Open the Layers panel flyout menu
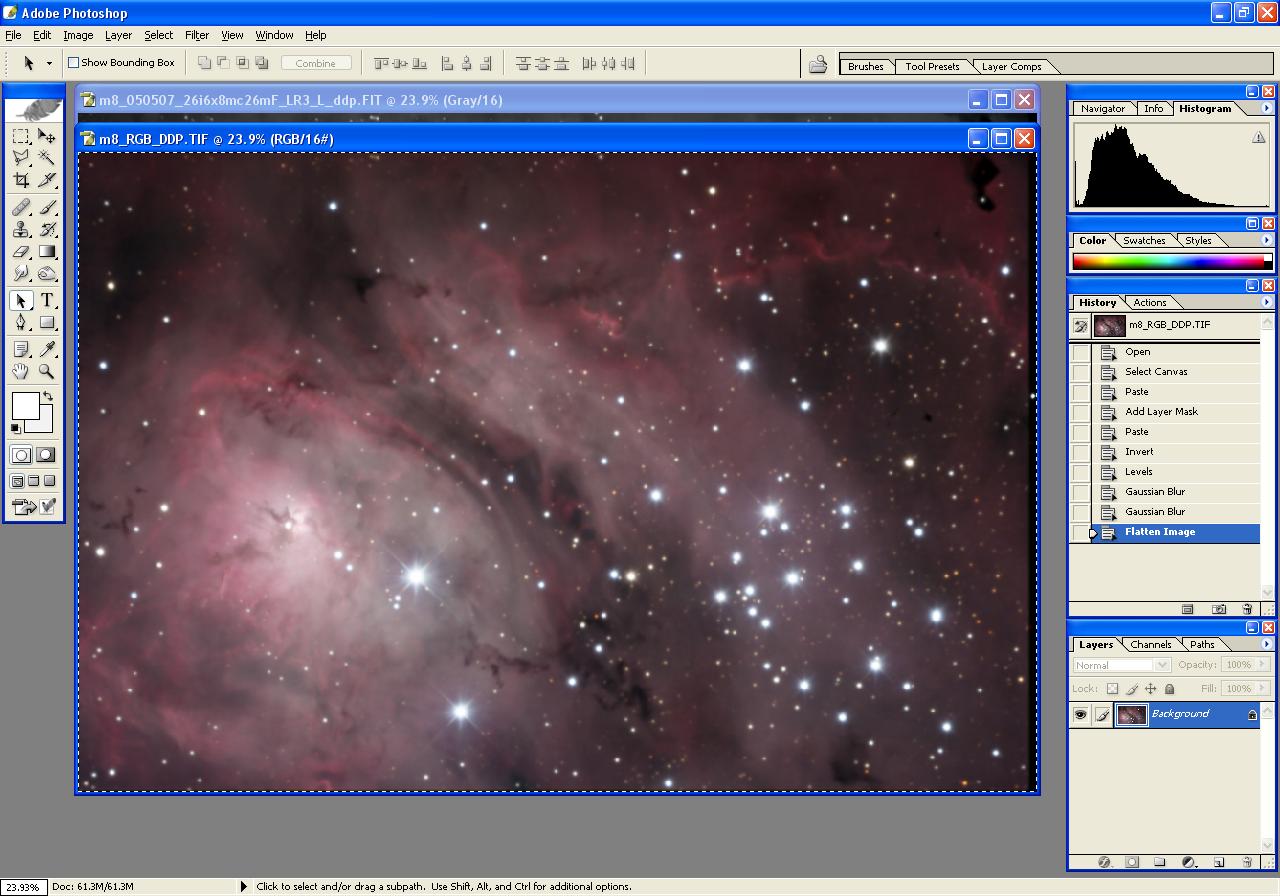The width and height of the screenshot is (1280, 896). click(1266, 644)
